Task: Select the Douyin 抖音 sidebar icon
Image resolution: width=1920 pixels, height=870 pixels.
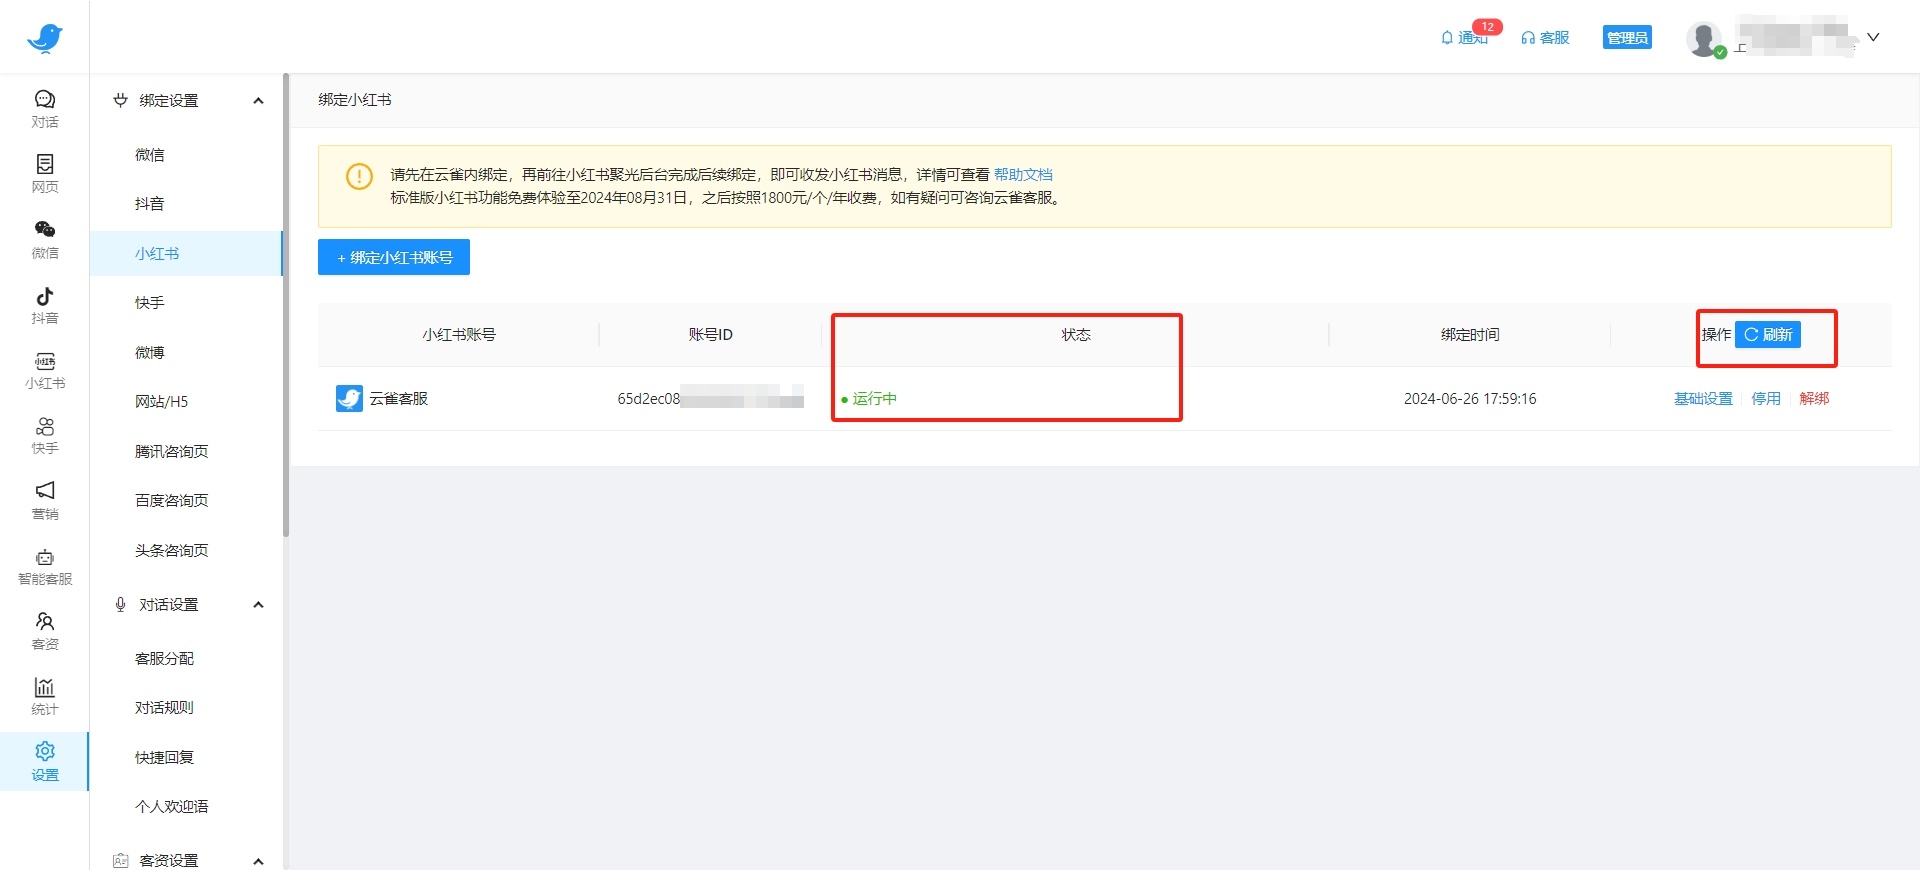Action: point(45,304)
